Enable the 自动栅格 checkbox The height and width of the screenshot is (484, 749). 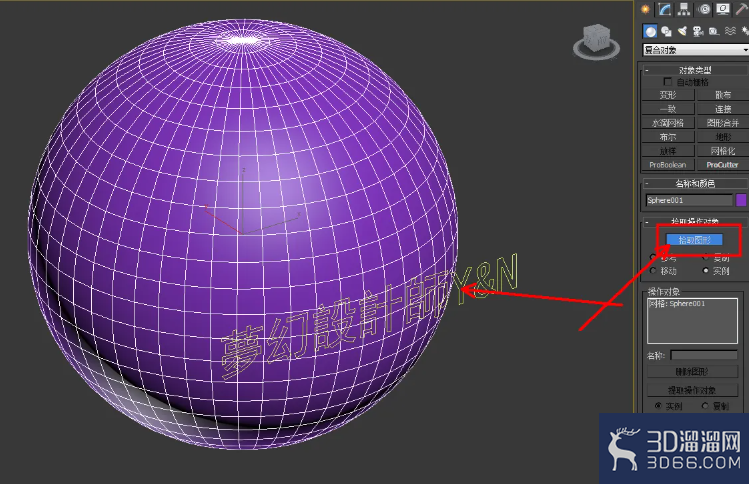coord(668,82)
